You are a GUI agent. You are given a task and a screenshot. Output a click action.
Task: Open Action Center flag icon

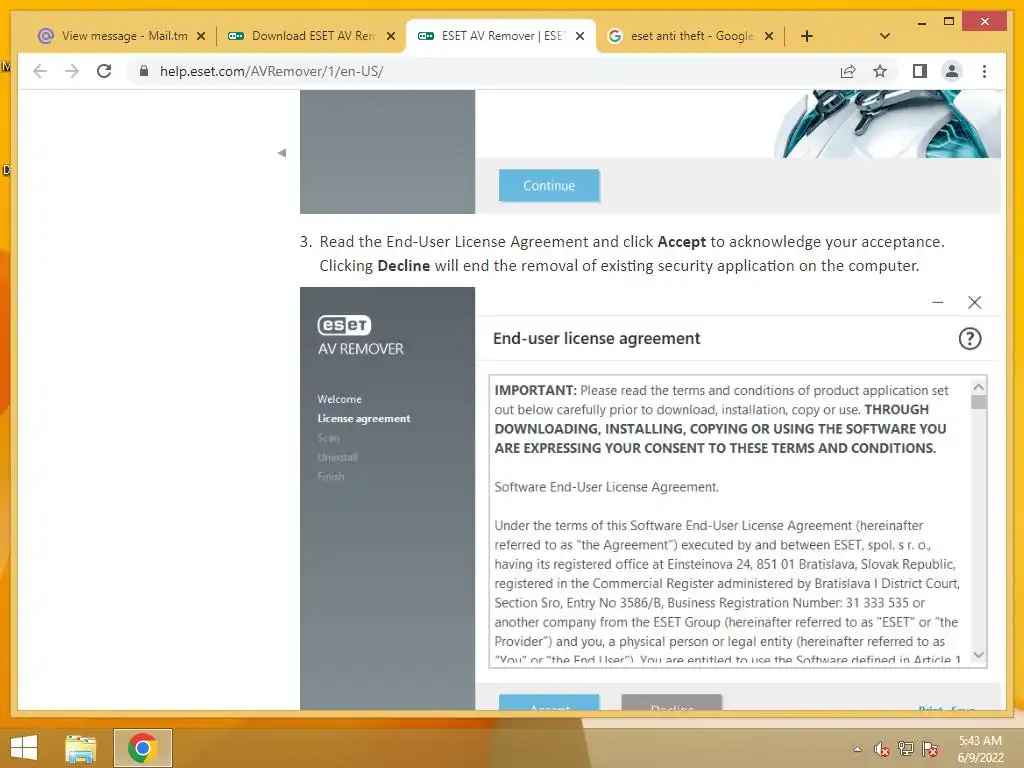click(930, 749)
